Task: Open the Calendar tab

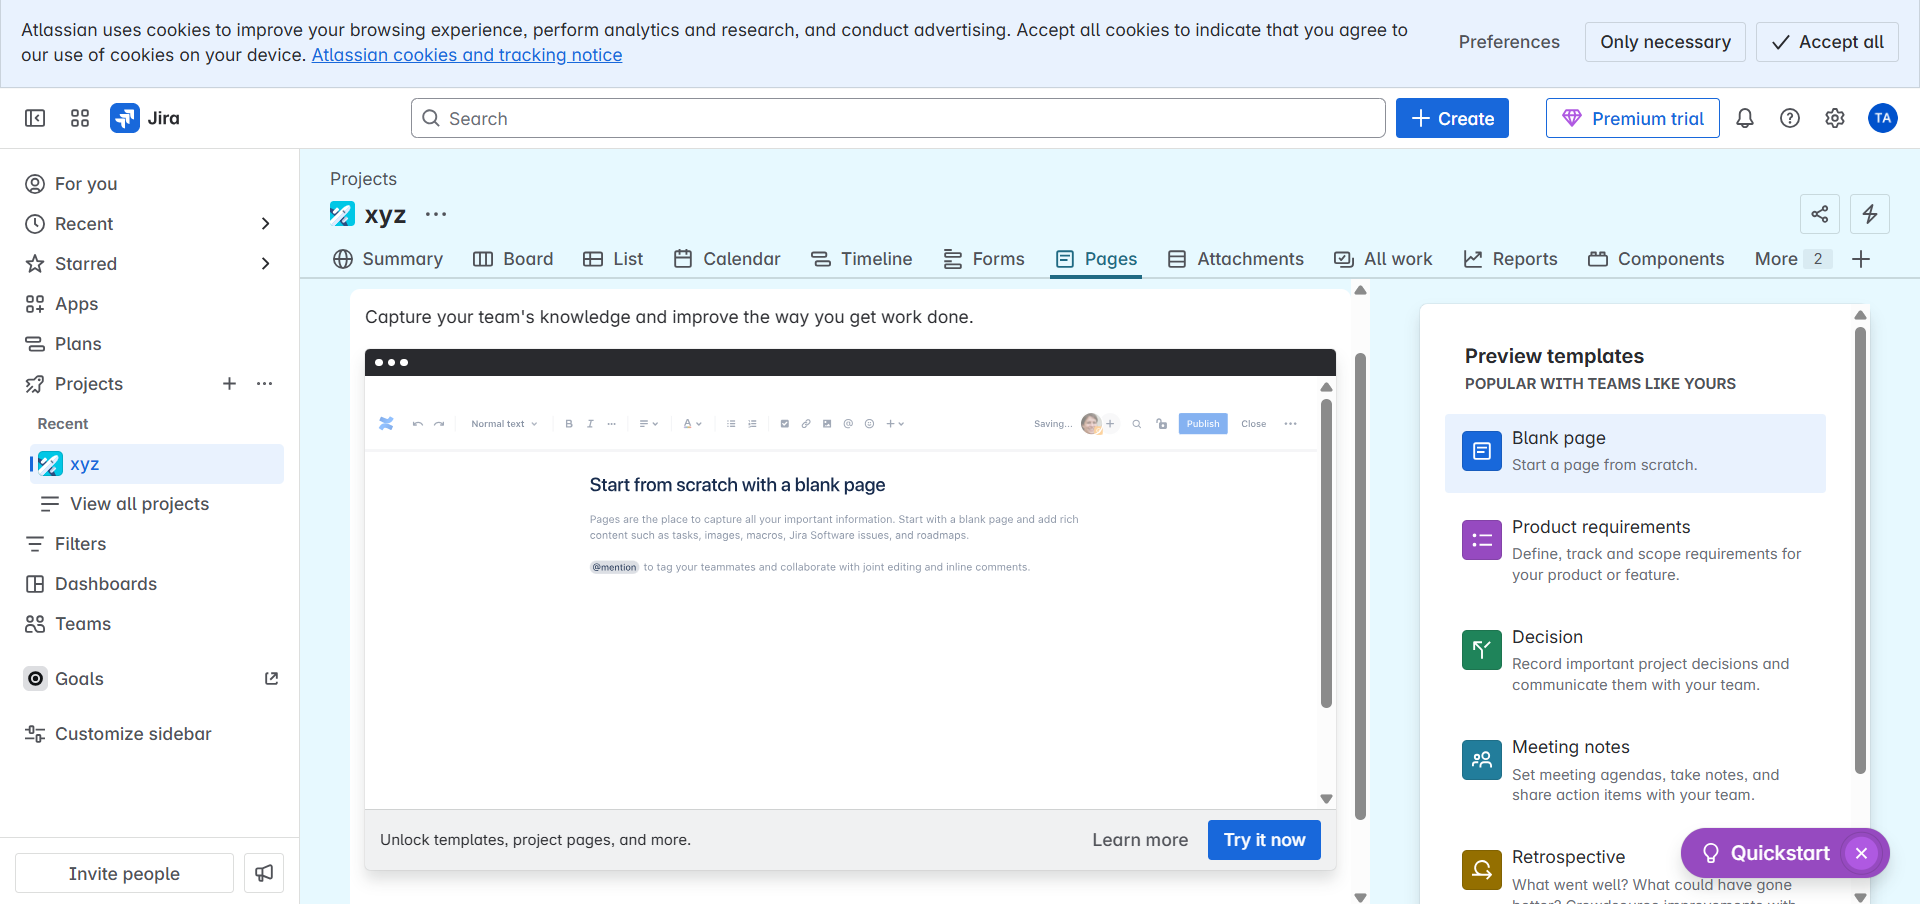Action: tap(727, 259)
